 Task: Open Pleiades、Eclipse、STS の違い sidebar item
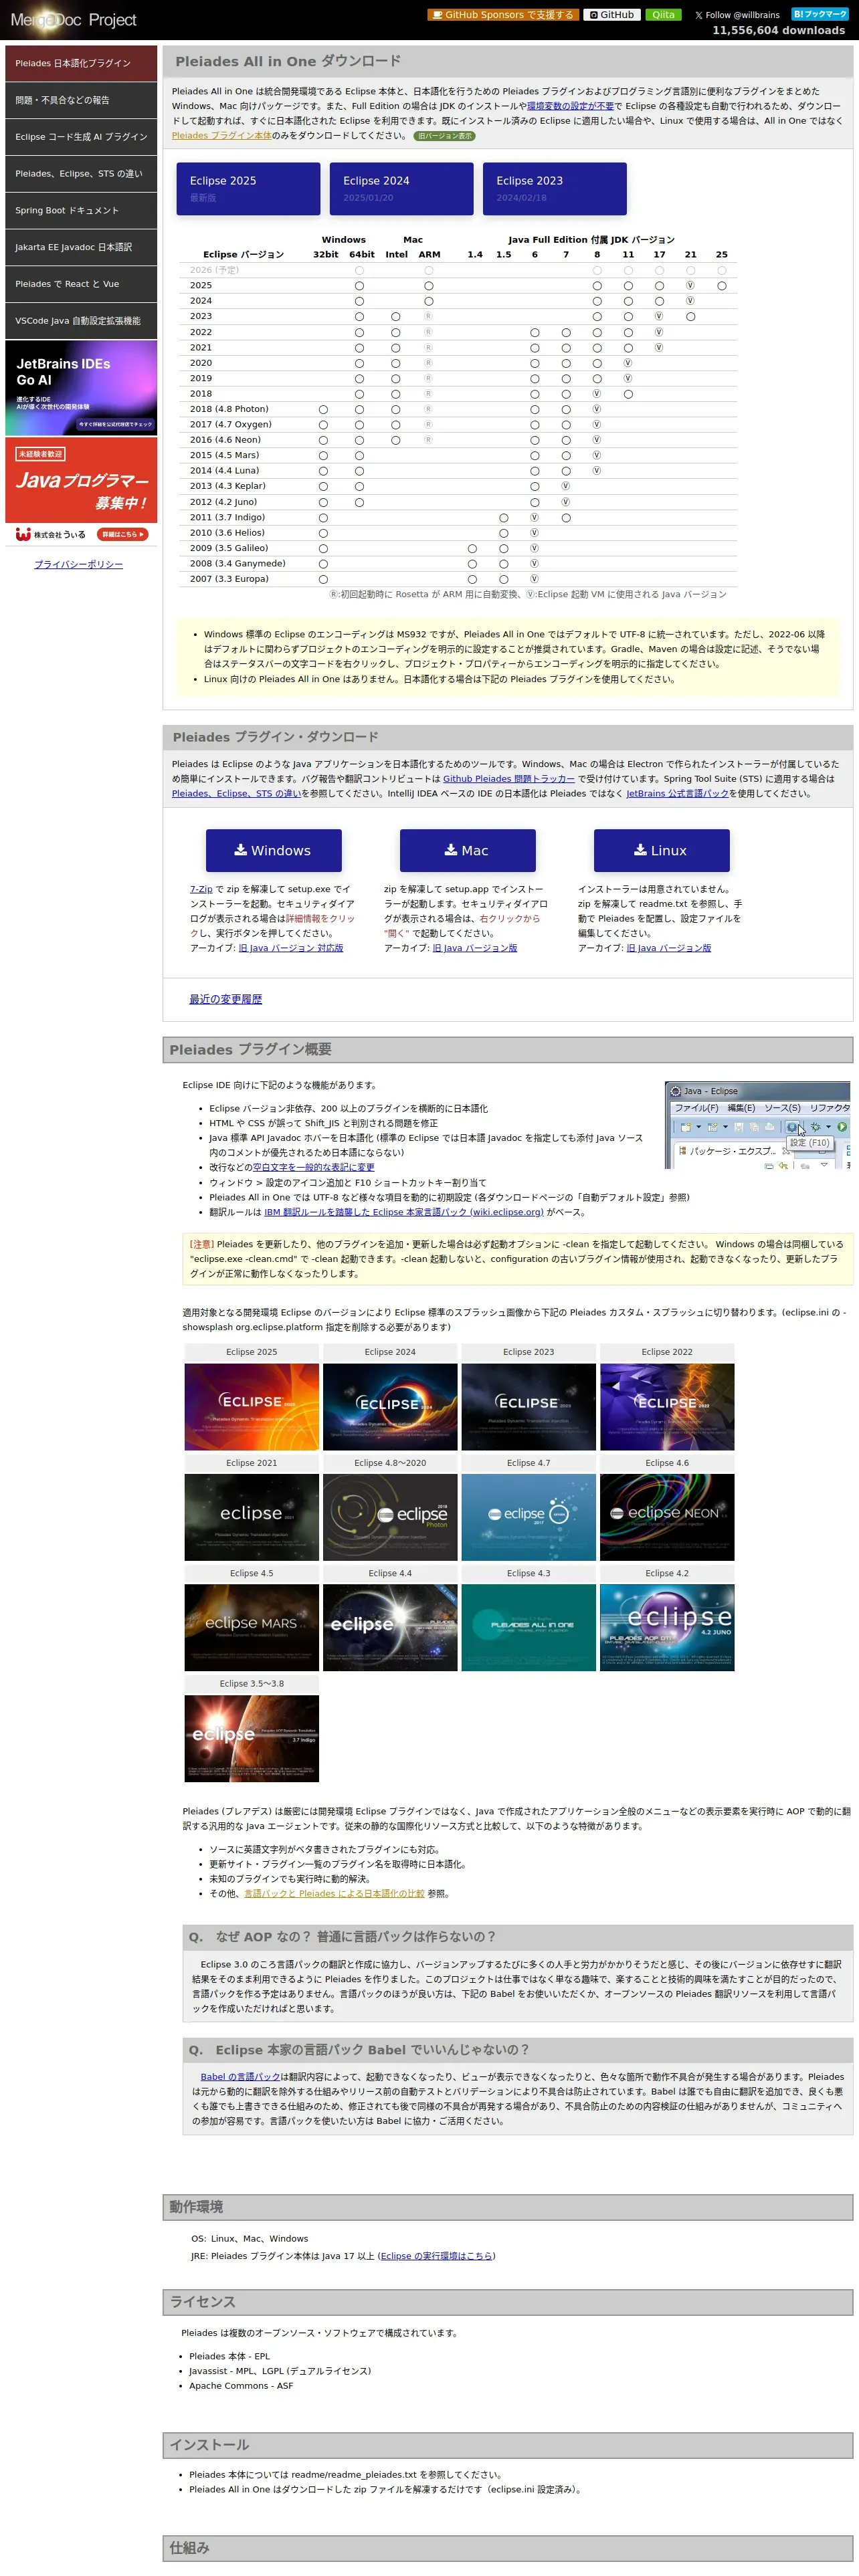(x=81, y=174)
